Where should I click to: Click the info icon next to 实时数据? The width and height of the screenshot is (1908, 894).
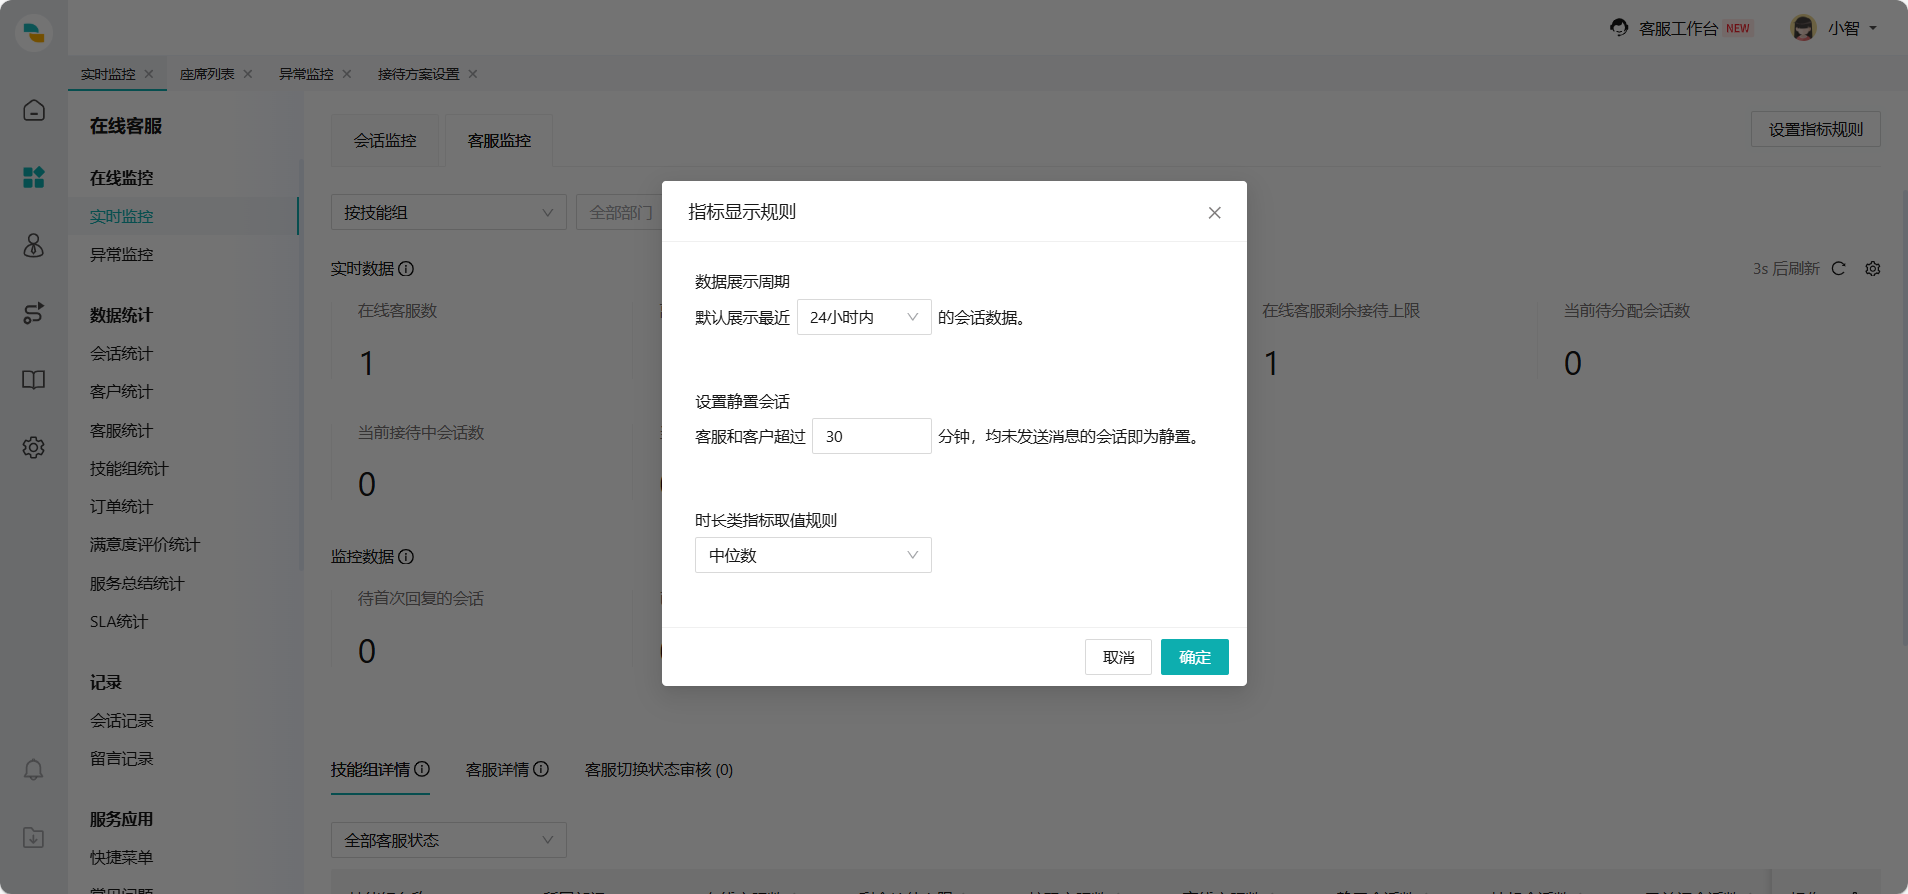(406, 269)
